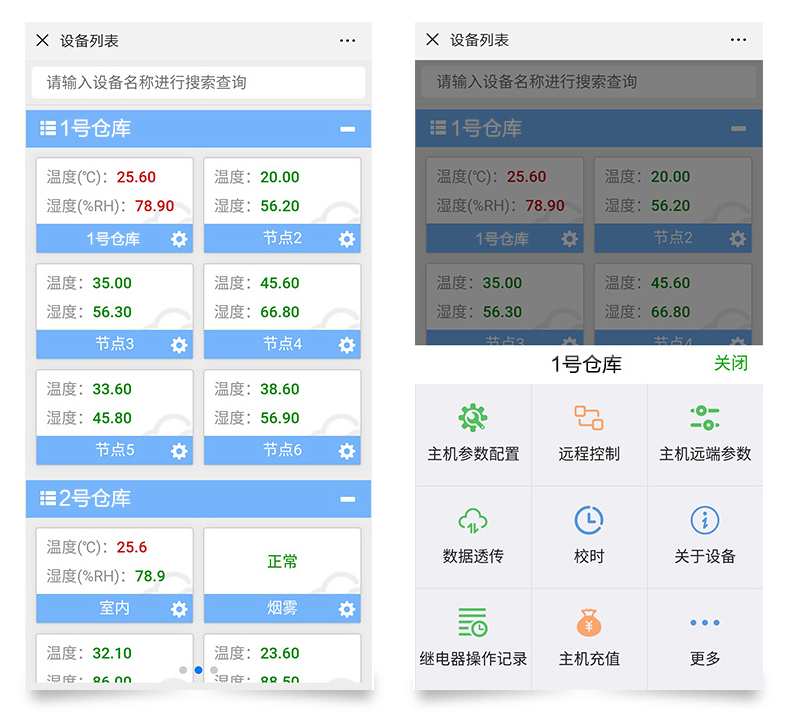The image size is (790, 719).
Task: Click humidity 56.30 in 节点3 card, left
Action: pos(112,312)
